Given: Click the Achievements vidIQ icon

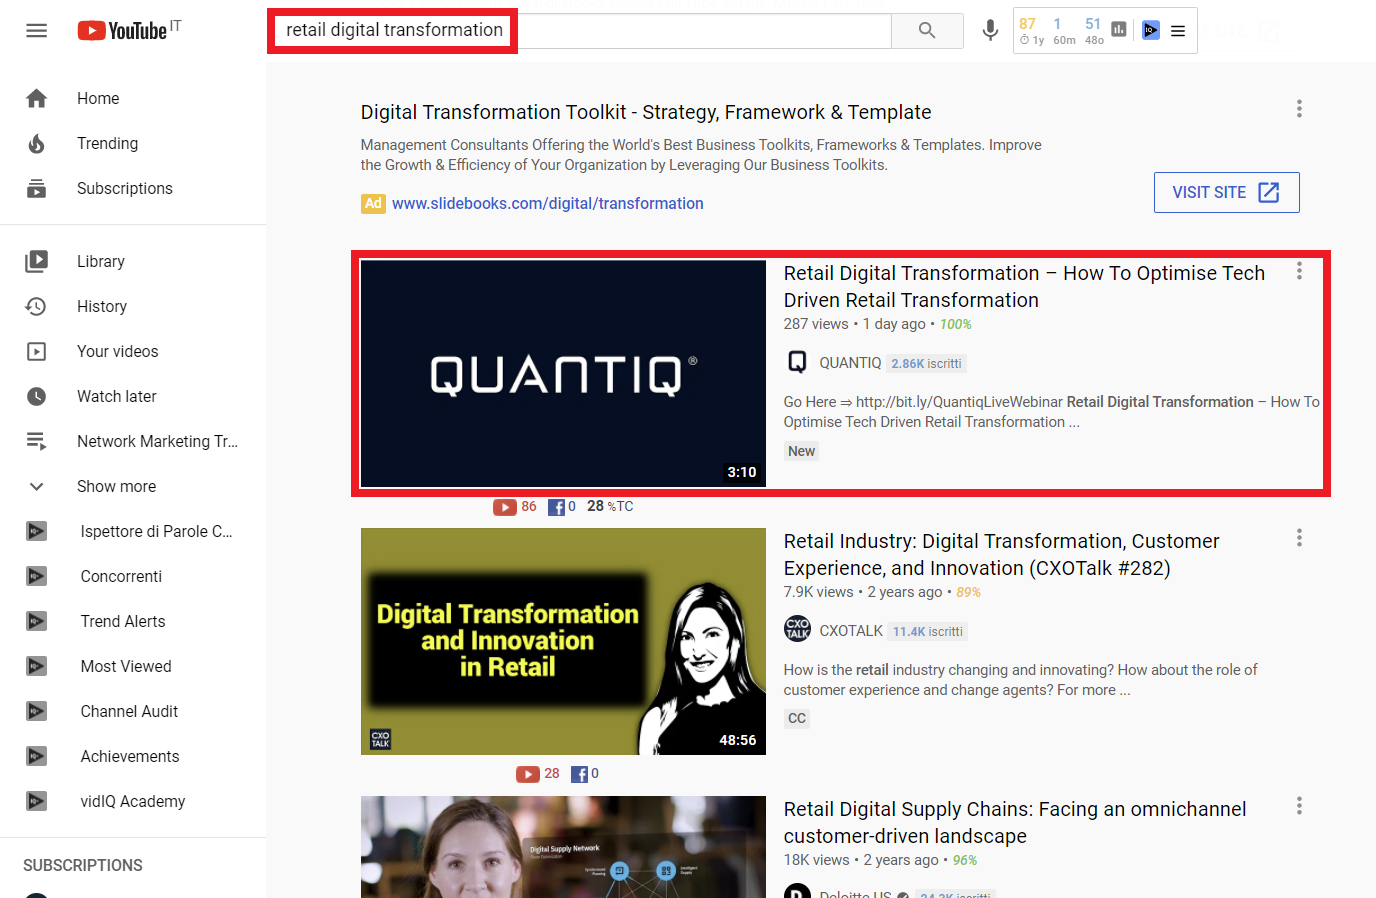Looking at the screenshot, I should [37, 756].
